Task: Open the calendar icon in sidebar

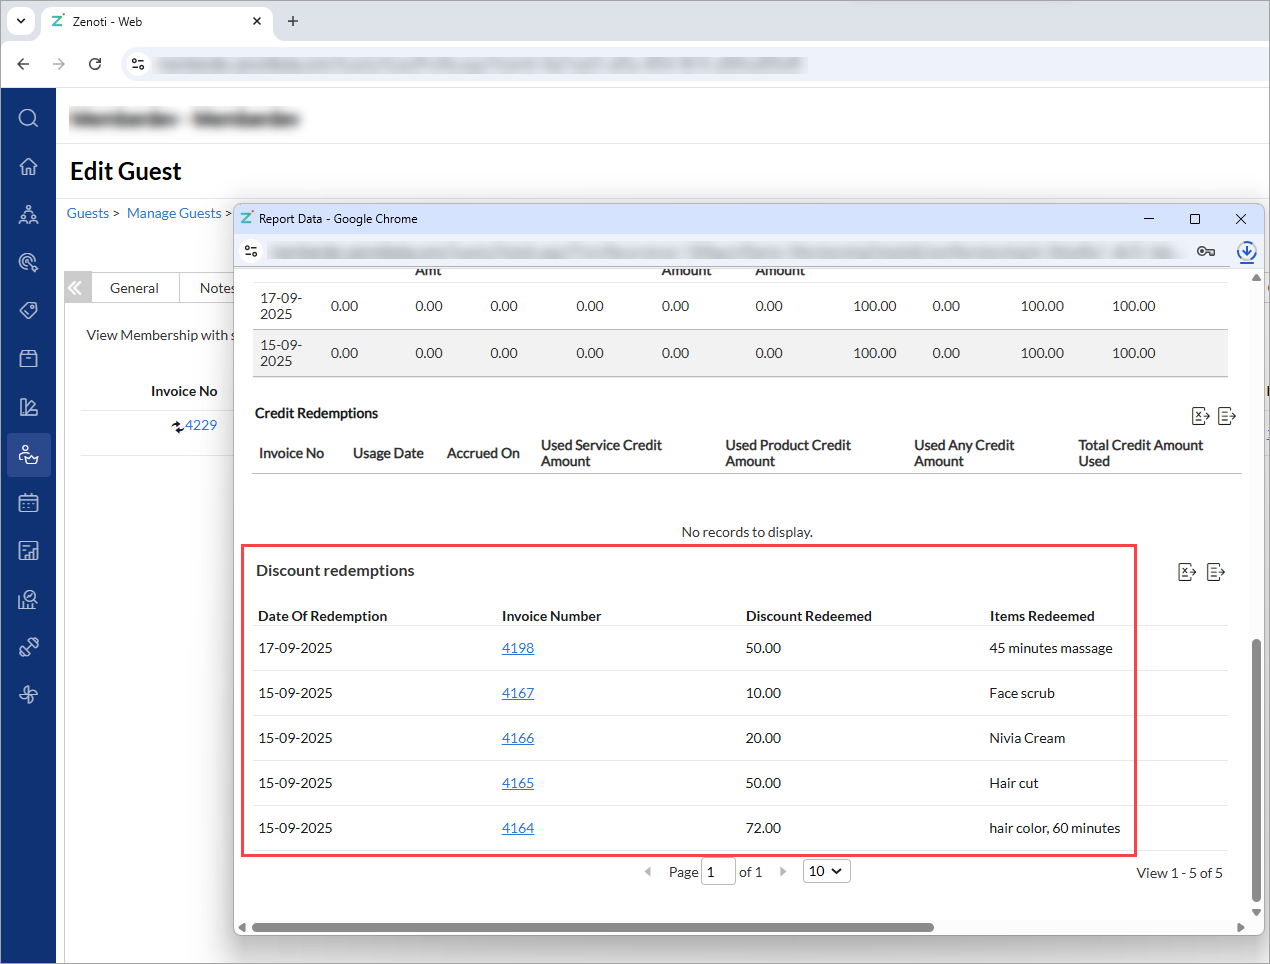Action: pyautogui.click(x=28, y=503)
